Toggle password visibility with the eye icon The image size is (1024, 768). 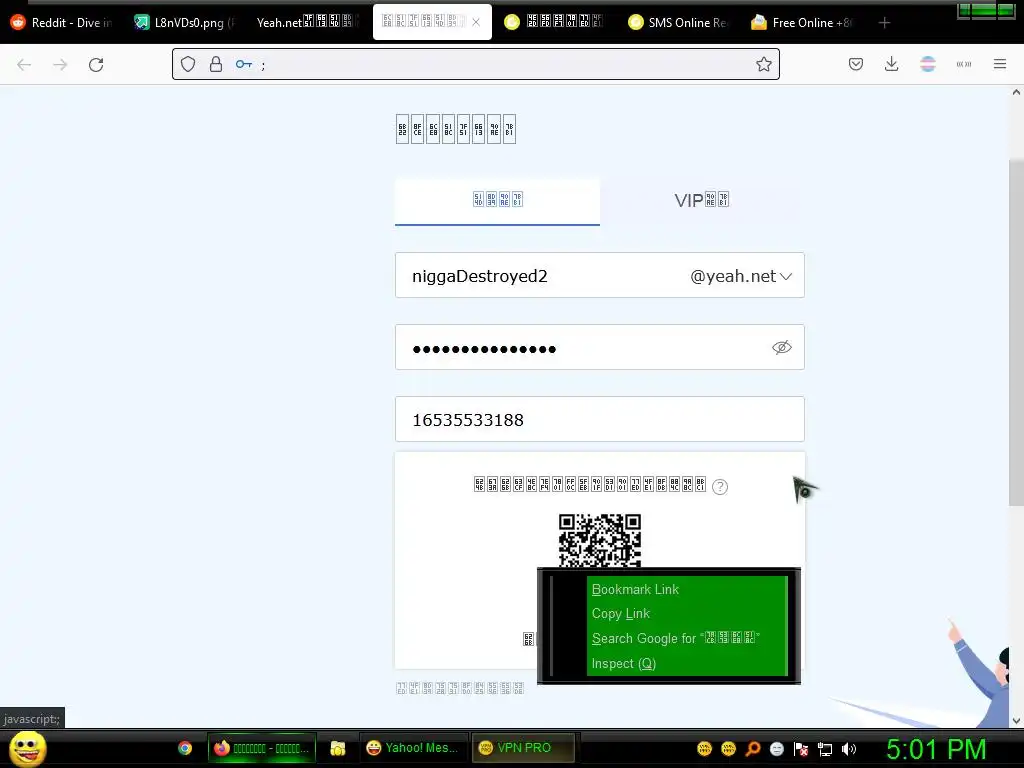point(782,347)
